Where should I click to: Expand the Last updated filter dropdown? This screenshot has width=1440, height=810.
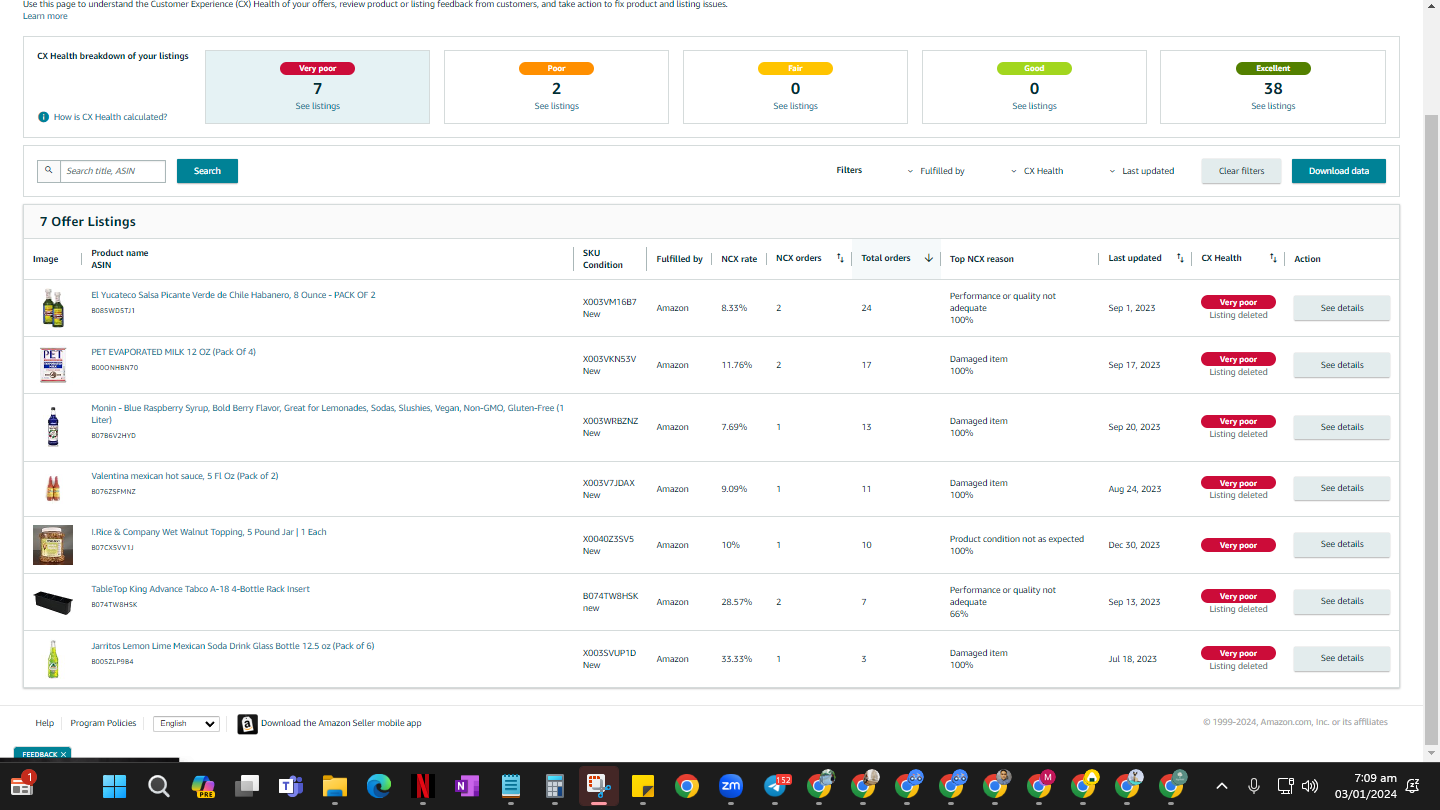pyautogui.click(x=1142, y=171)
